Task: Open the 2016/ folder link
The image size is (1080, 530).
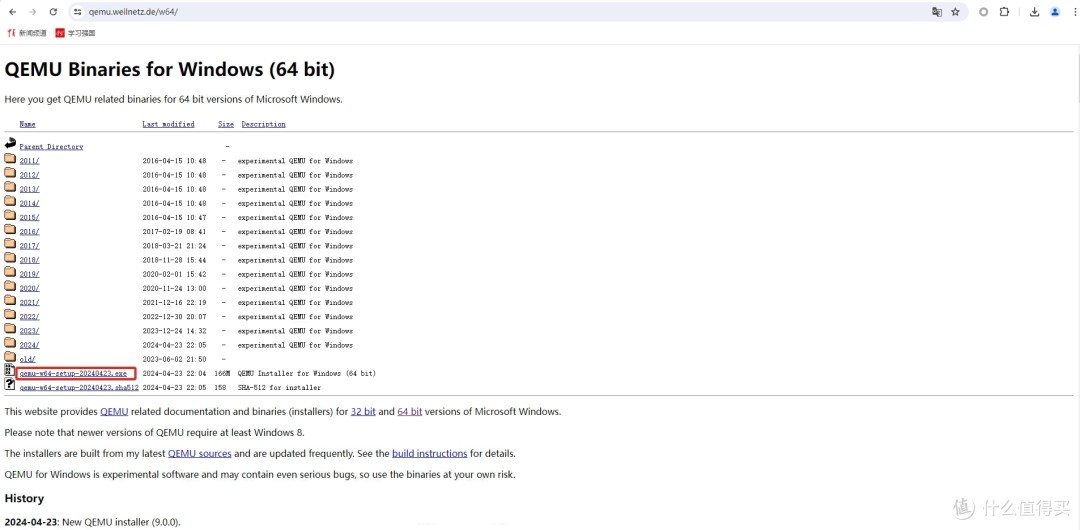Action: click(x=29, y=232)
